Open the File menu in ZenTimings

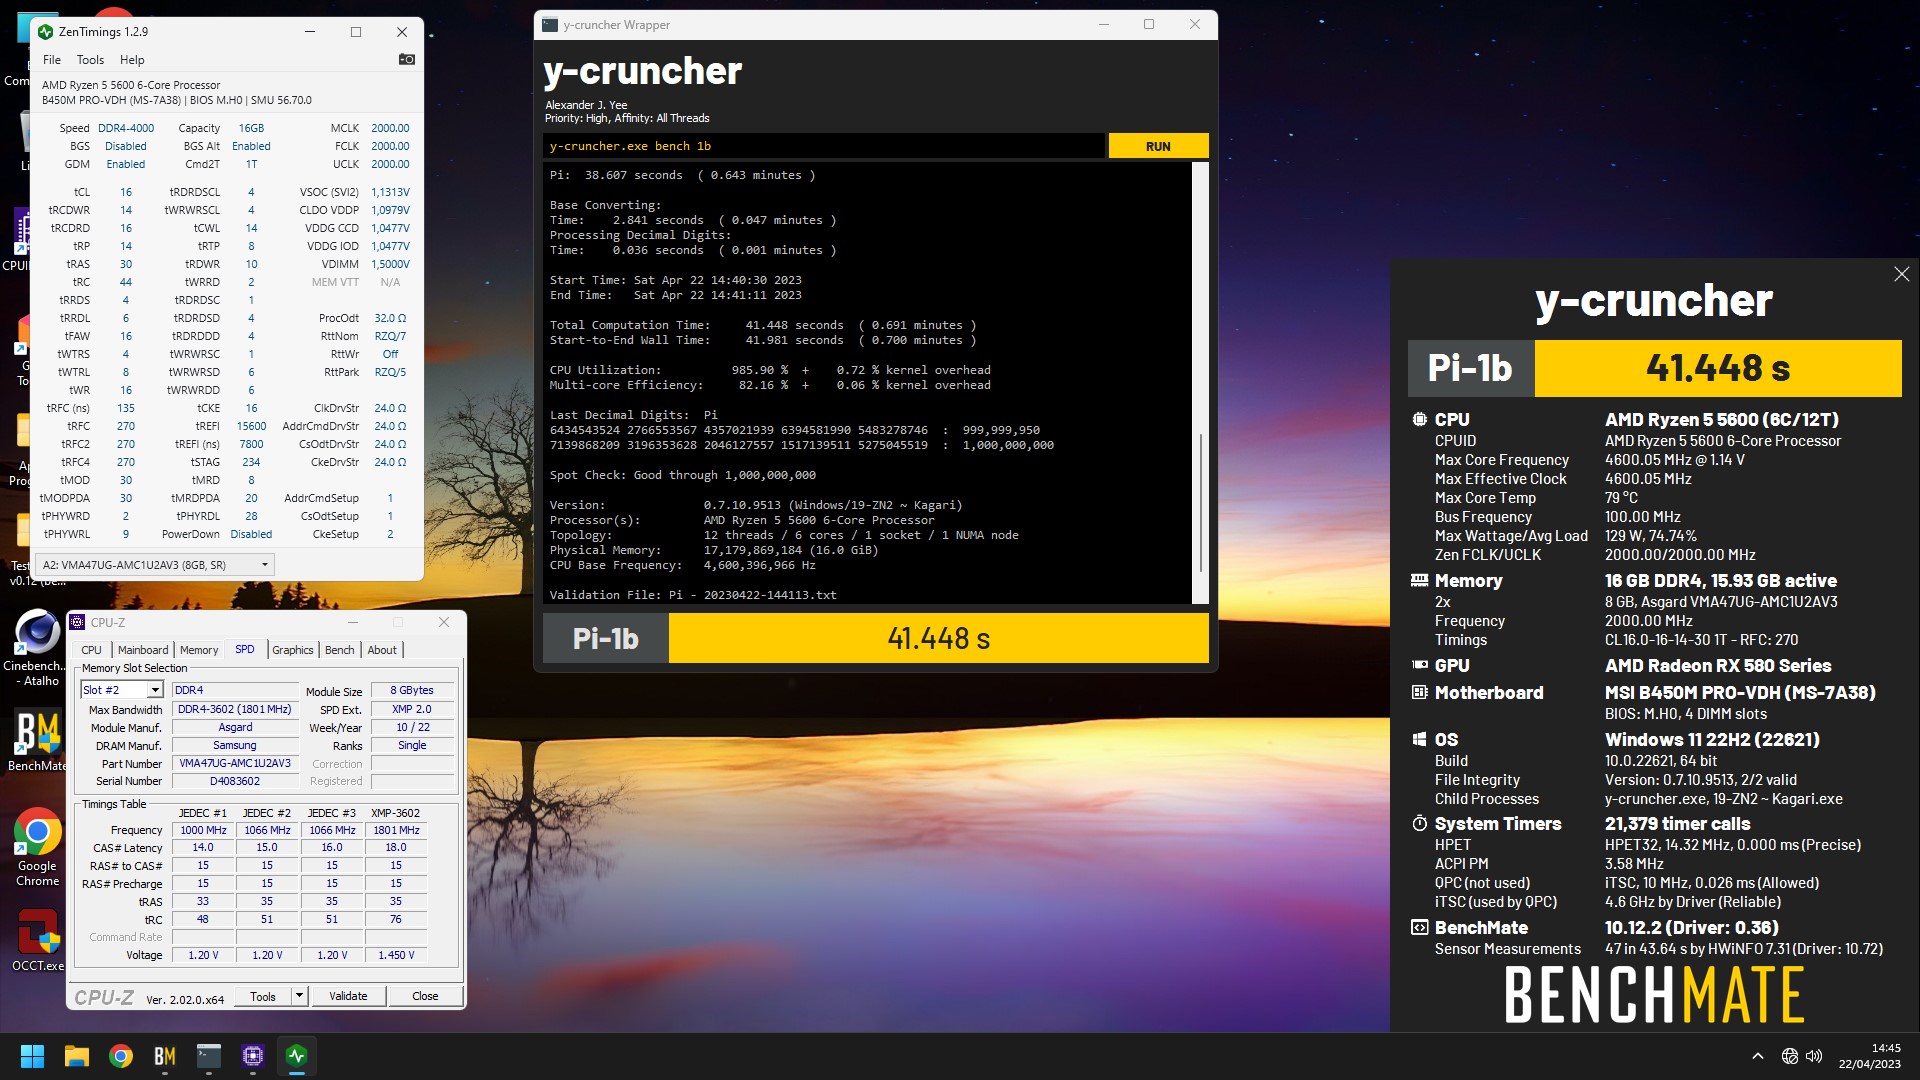[52, 60]
